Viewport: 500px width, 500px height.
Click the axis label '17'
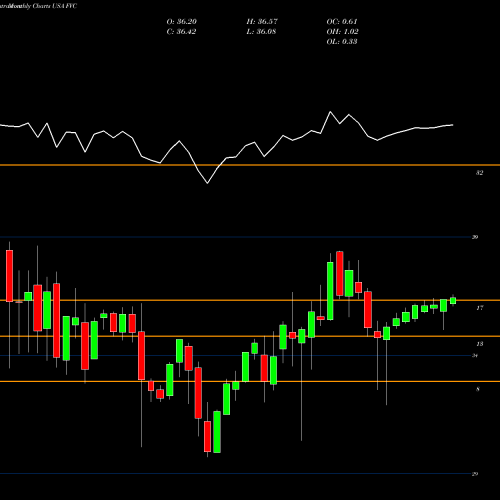(x=479, y=308)
